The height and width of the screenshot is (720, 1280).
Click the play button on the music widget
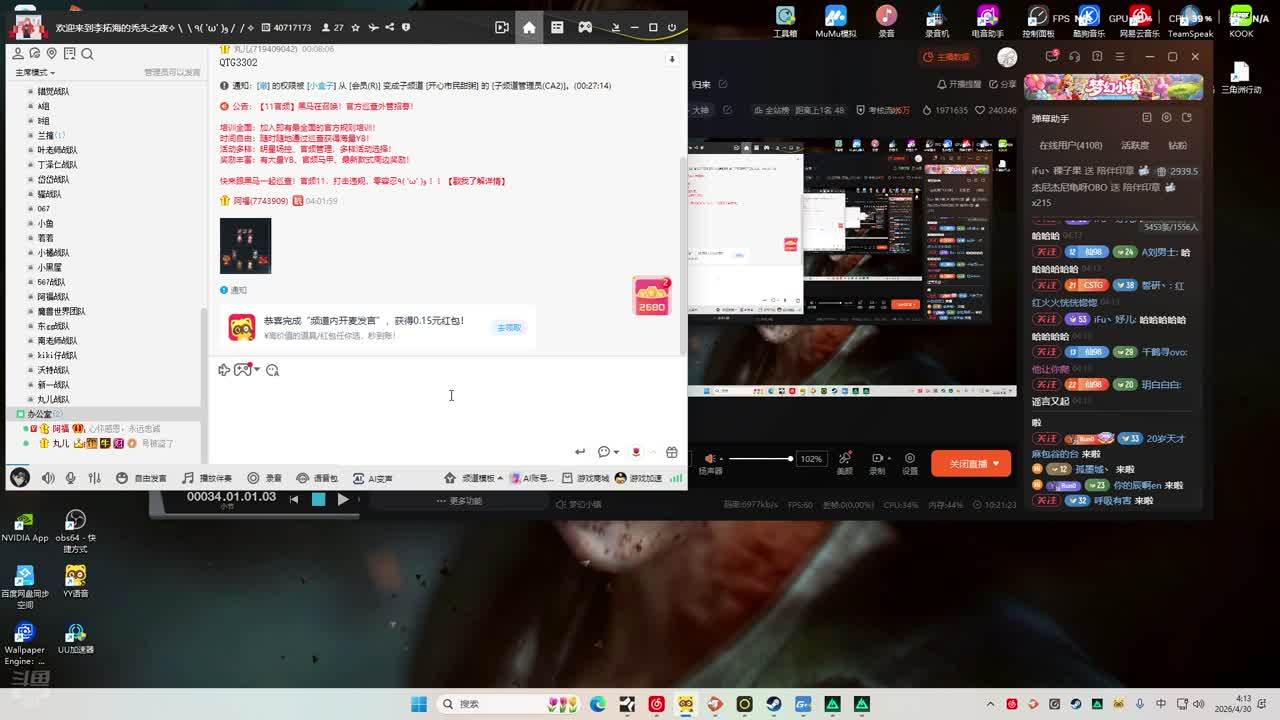(x=343, y=499)
